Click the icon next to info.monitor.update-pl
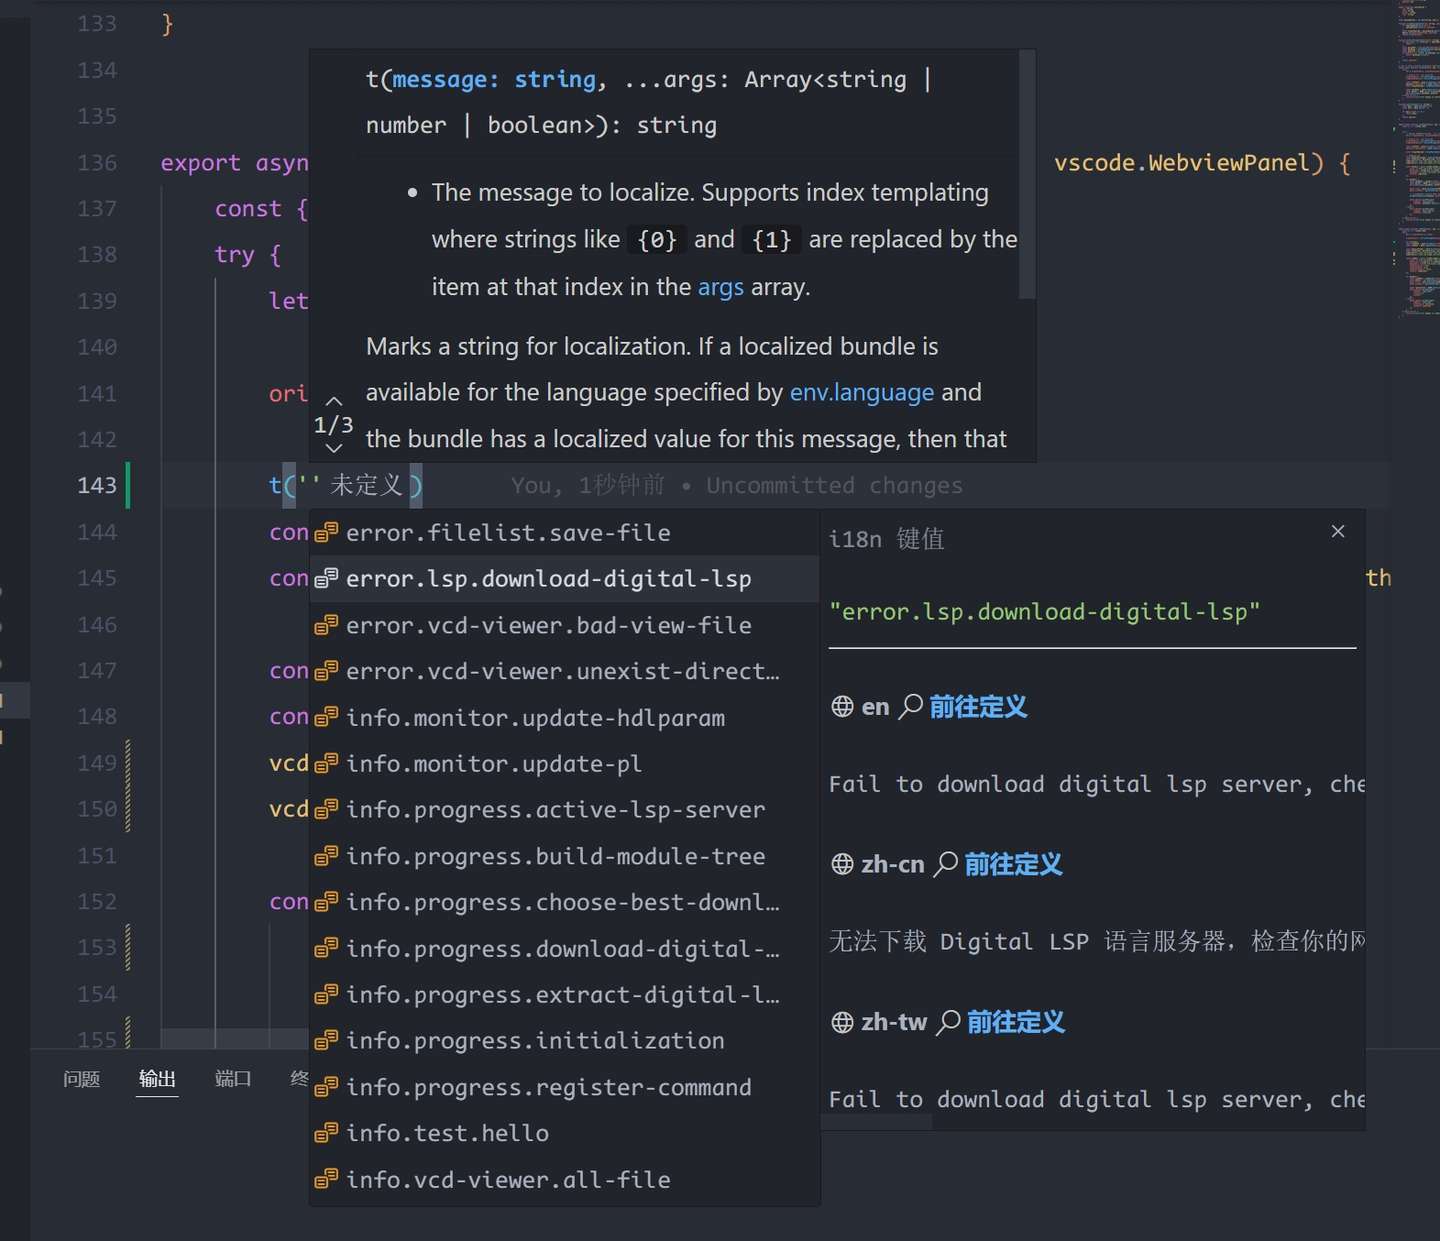This screenshot has width=1440, height=1241. tap(325, 763)
